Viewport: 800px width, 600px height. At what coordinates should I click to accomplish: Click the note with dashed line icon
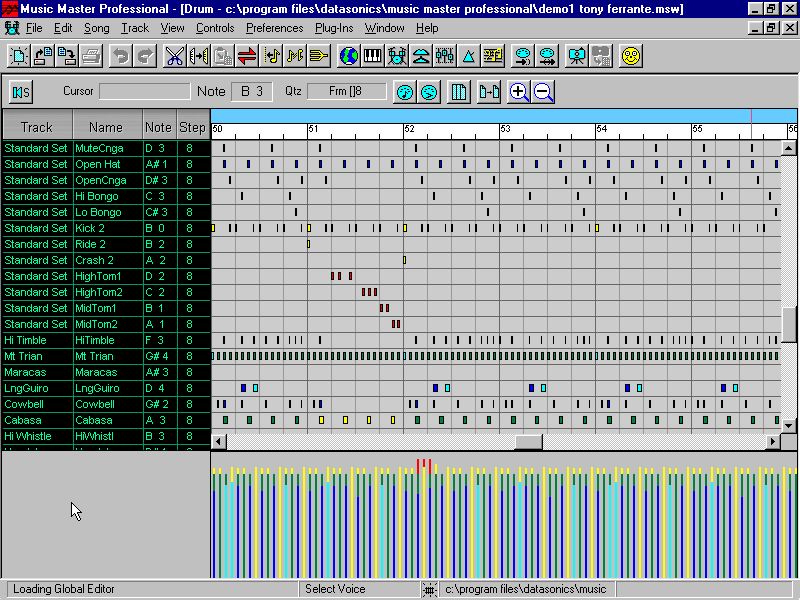click(x=270, y=56)
